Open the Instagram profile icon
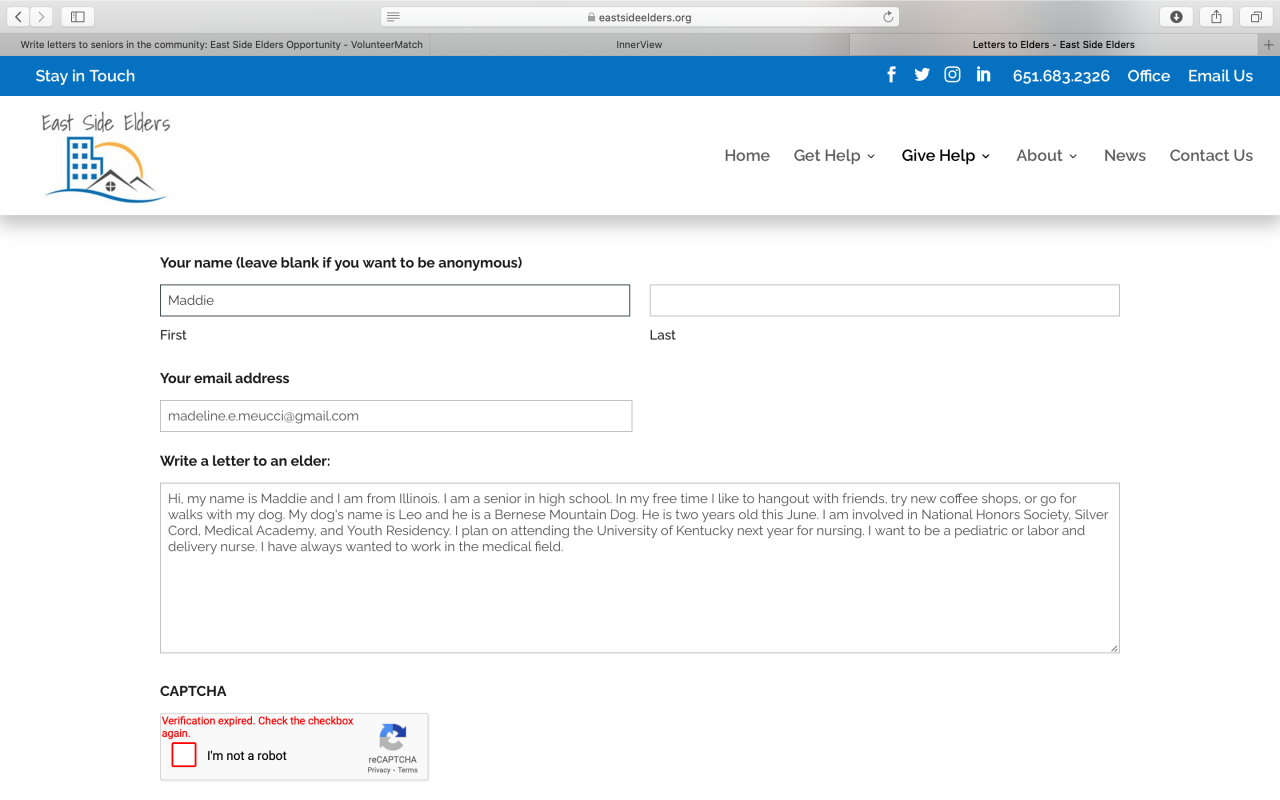The width and height of the screenshot is (1280, 800). (x=953, y=75)
